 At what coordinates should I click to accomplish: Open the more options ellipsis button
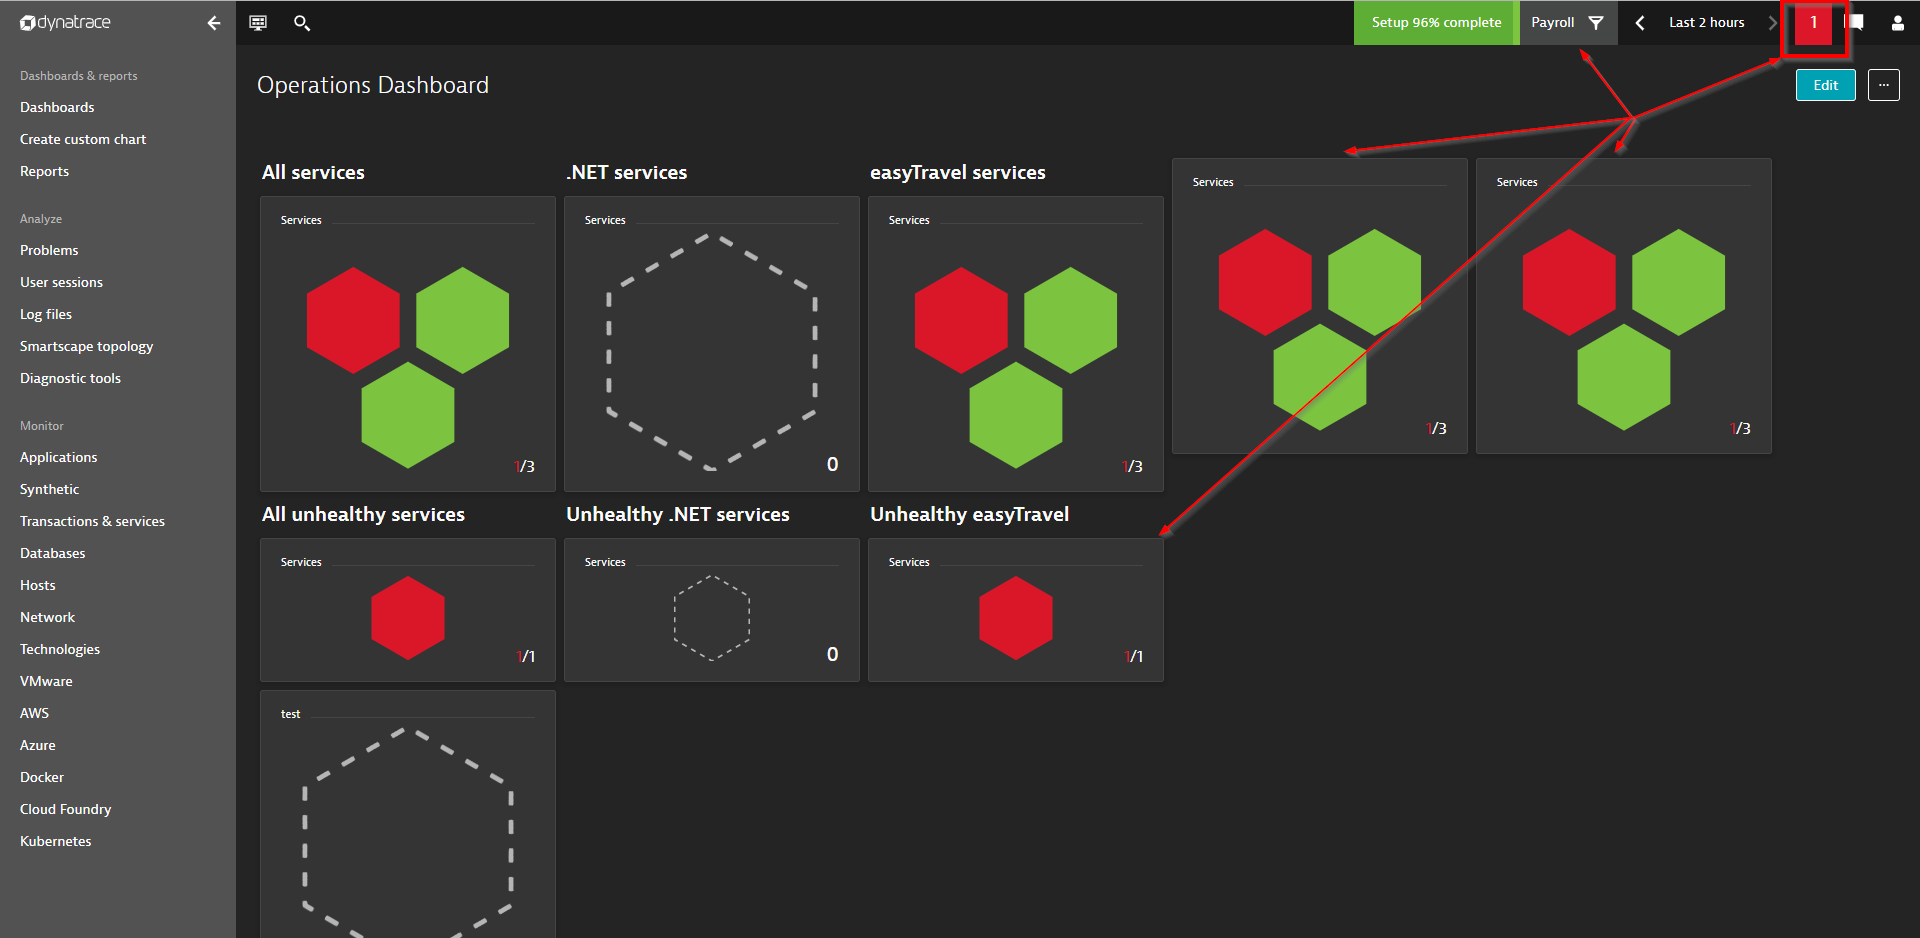(x=1884, y=85)
